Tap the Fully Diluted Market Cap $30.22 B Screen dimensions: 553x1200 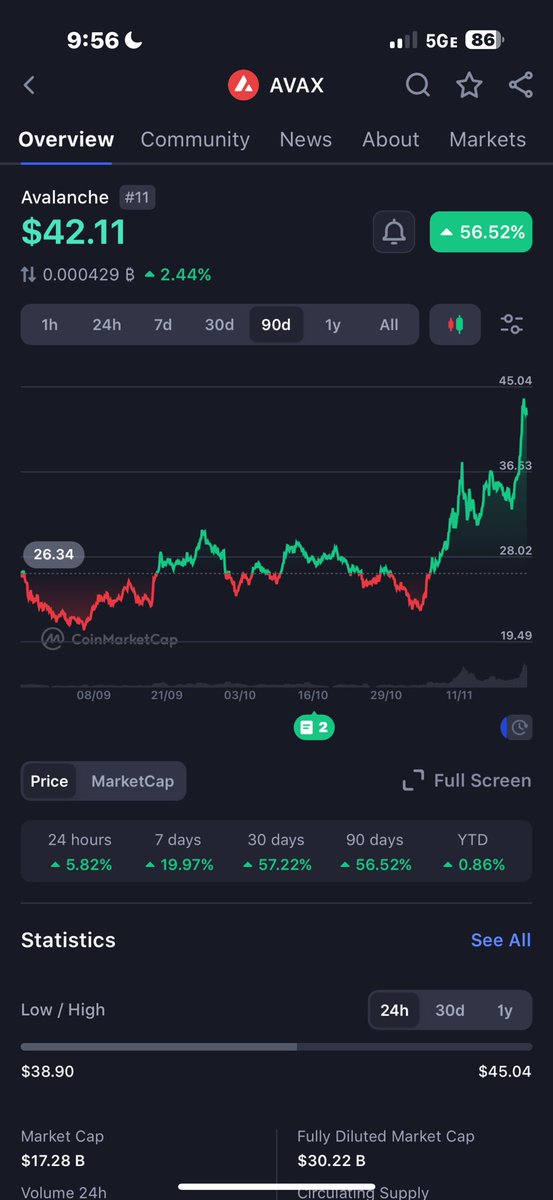(386, 1148)
